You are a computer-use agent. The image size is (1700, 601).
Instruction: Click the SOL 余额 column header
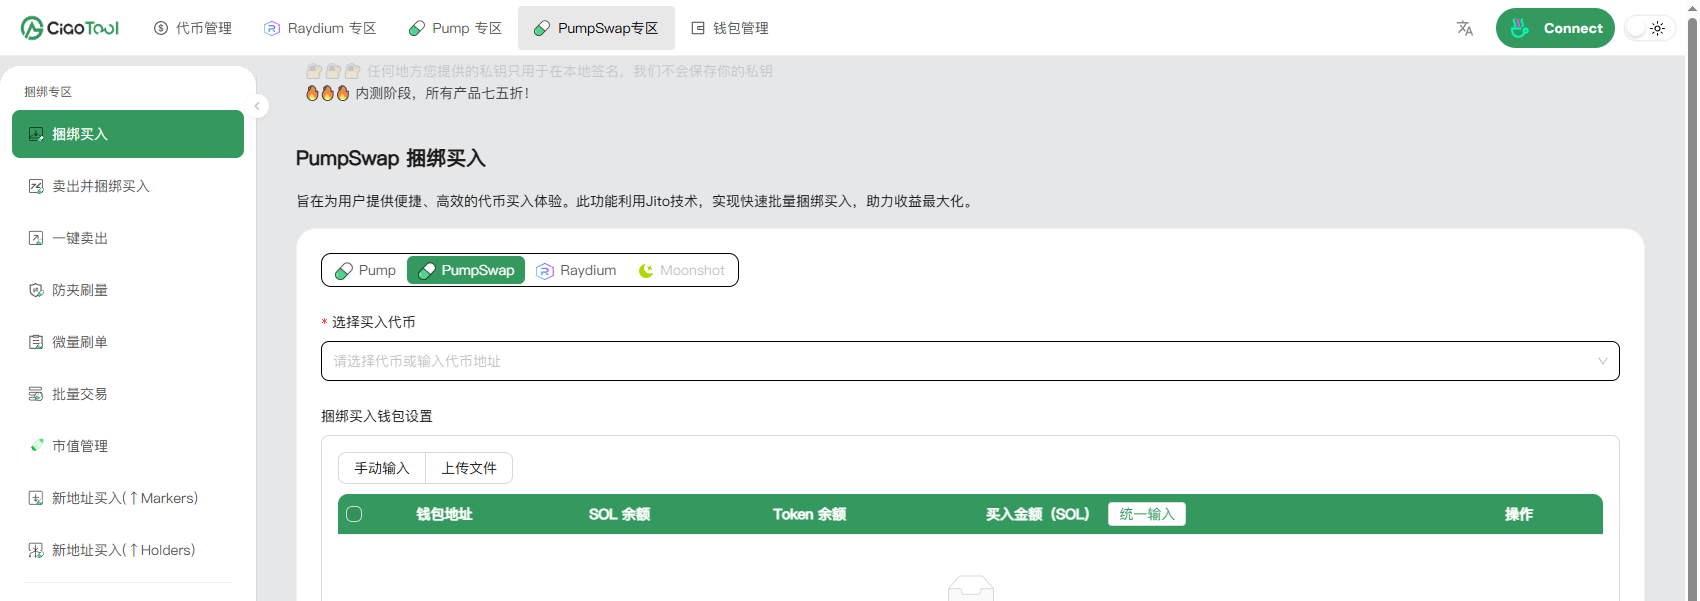point(619,514)
